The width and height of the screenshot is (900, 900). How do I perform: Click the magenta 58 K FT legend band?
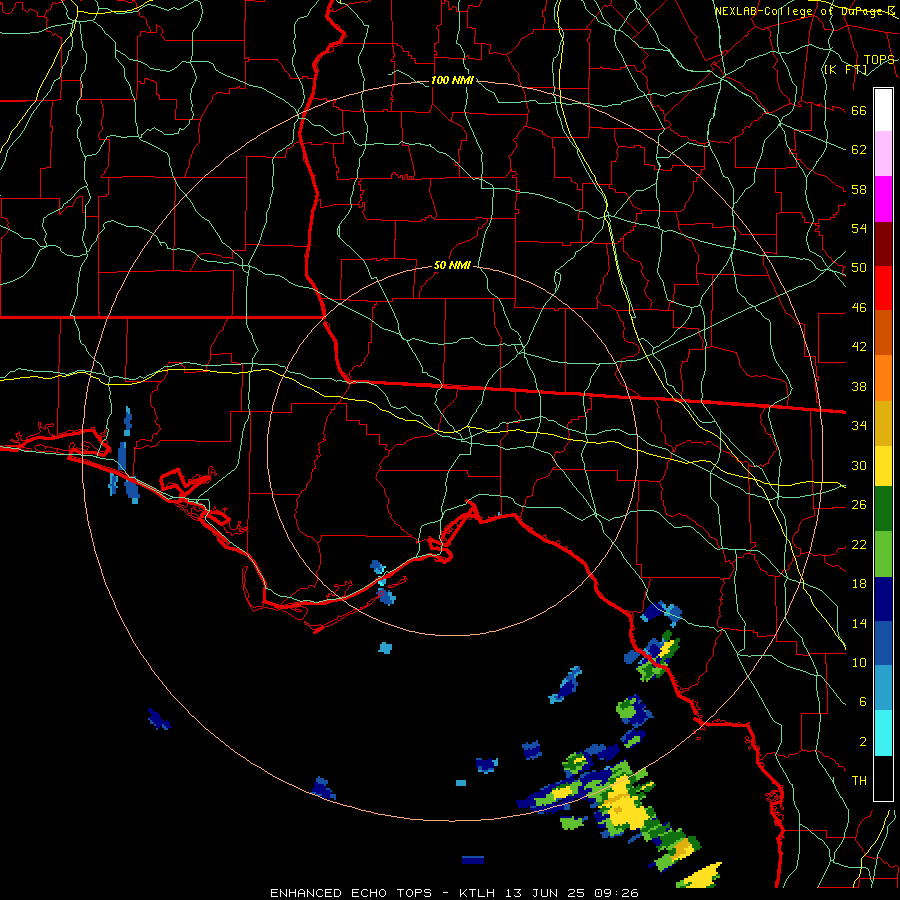[883, 199]
